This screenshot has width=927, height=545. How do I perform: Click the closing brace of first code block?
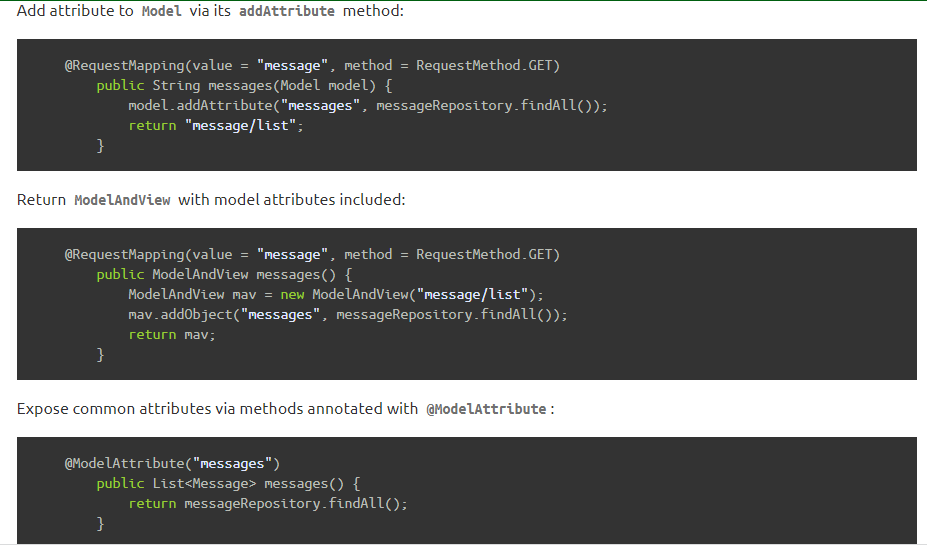pos(100,145)
